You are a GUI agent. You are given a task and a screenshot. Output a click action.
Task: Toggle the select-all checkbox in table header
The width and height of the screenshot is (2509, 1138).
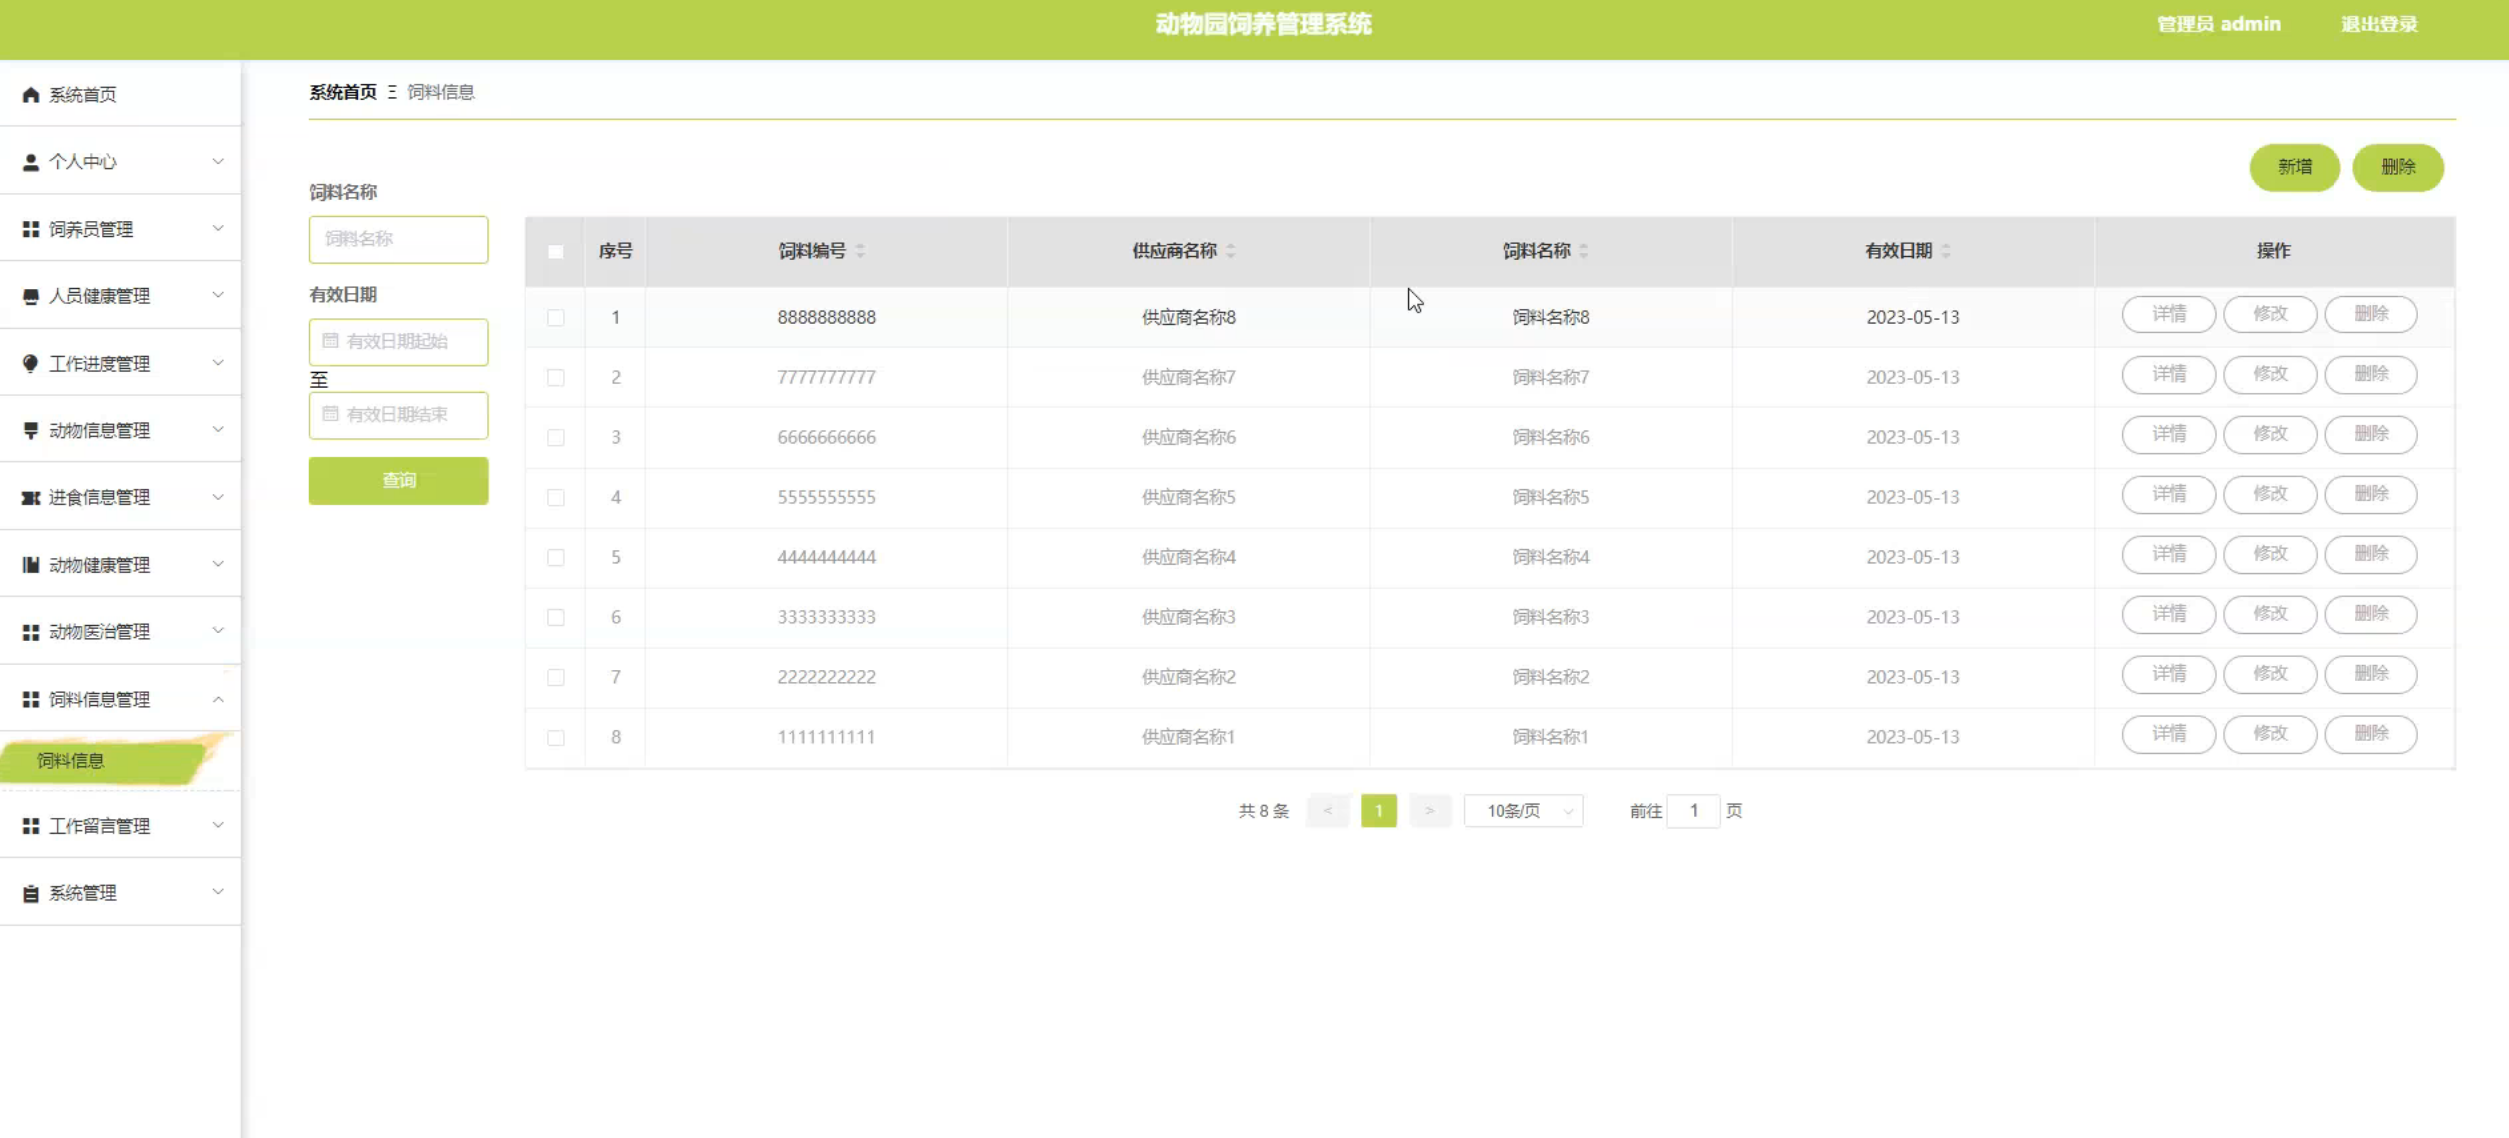coord(556,252)
